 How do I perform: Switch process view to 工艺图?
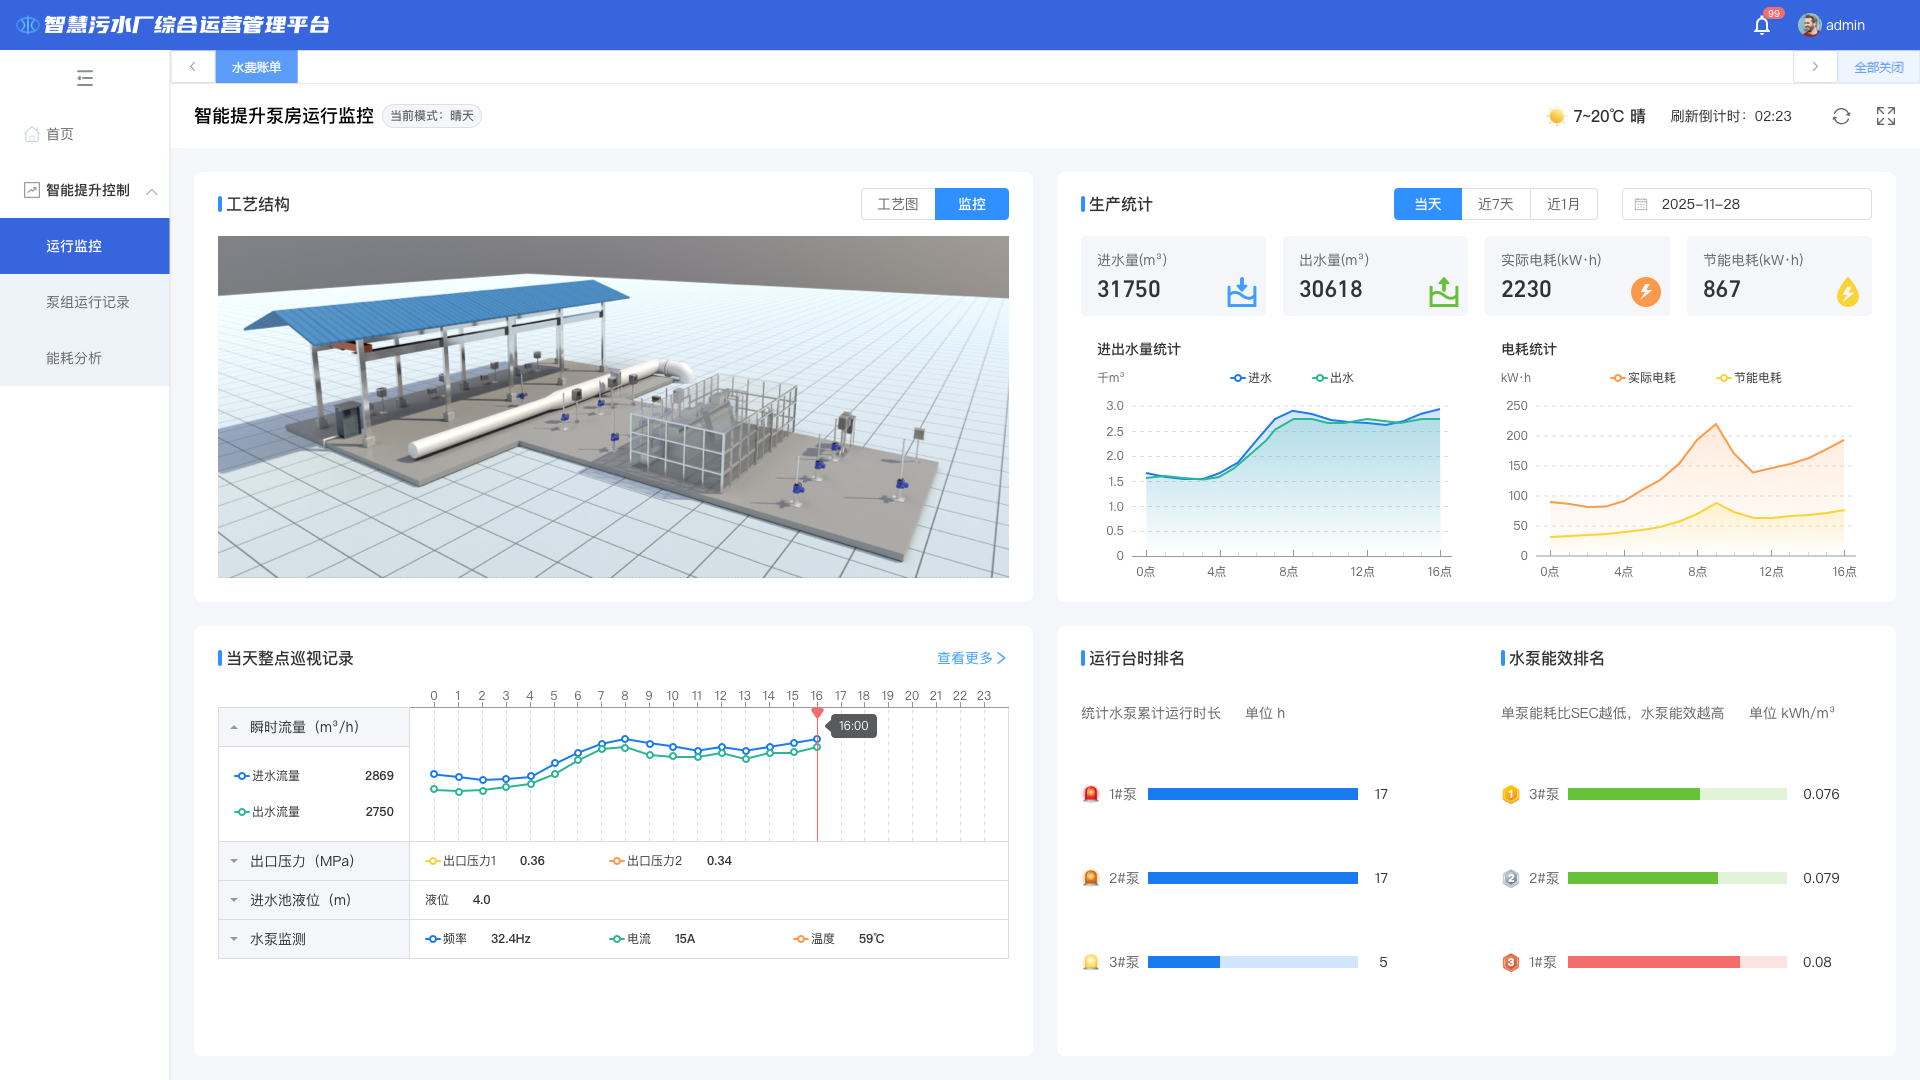[x=897, y=204]
